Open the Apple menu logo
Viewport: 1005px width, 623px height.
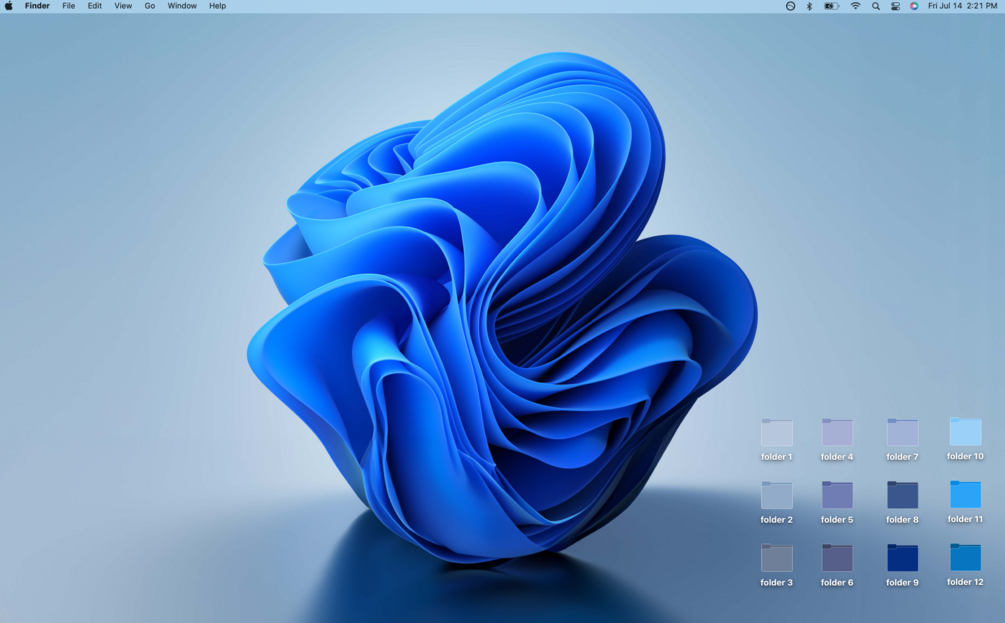(8, 6)
